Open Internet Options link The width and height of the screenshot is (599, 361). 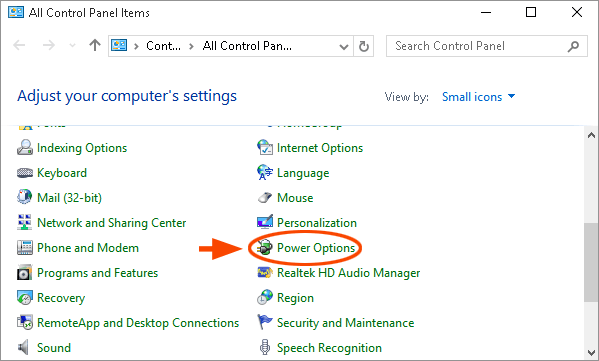[320, 148]
